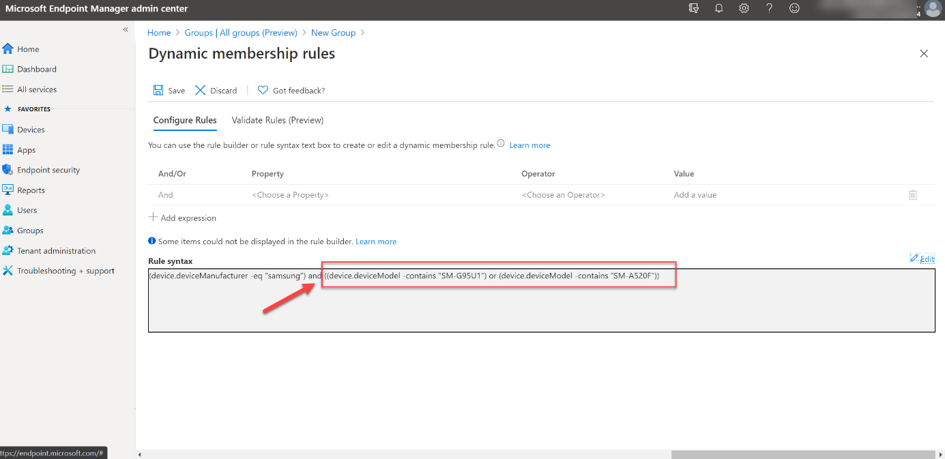Click the Microsoft Endpoint Manager admin center title
This screenshot has height=459, width=945.
(96, 8)
